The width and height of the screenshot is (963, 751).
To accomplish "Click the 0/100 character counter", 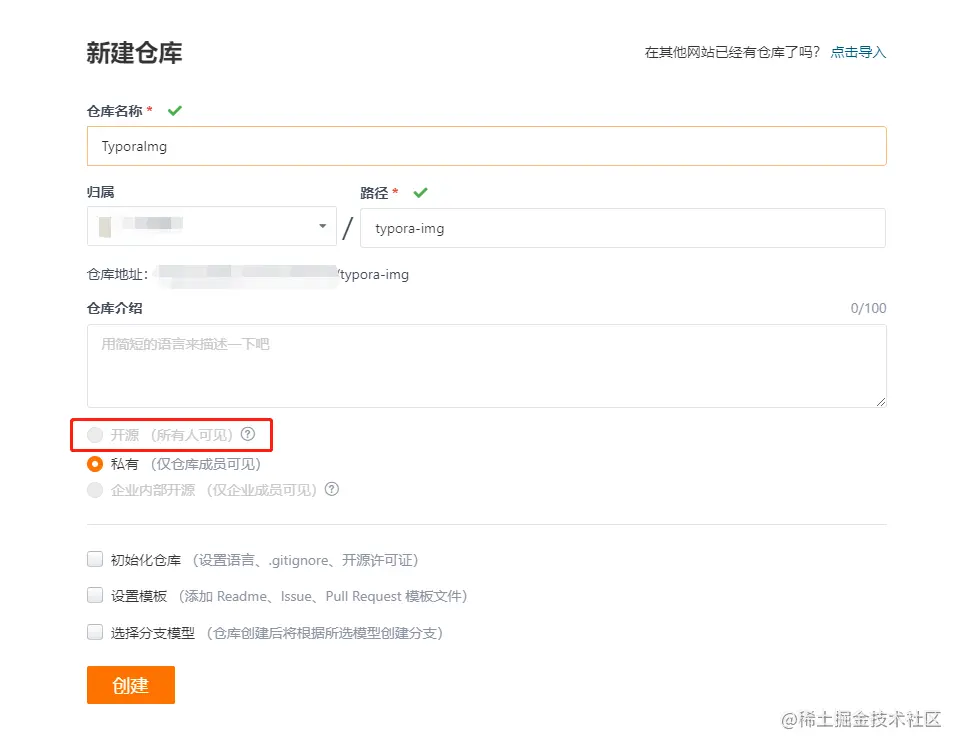I will coord(868,308).
